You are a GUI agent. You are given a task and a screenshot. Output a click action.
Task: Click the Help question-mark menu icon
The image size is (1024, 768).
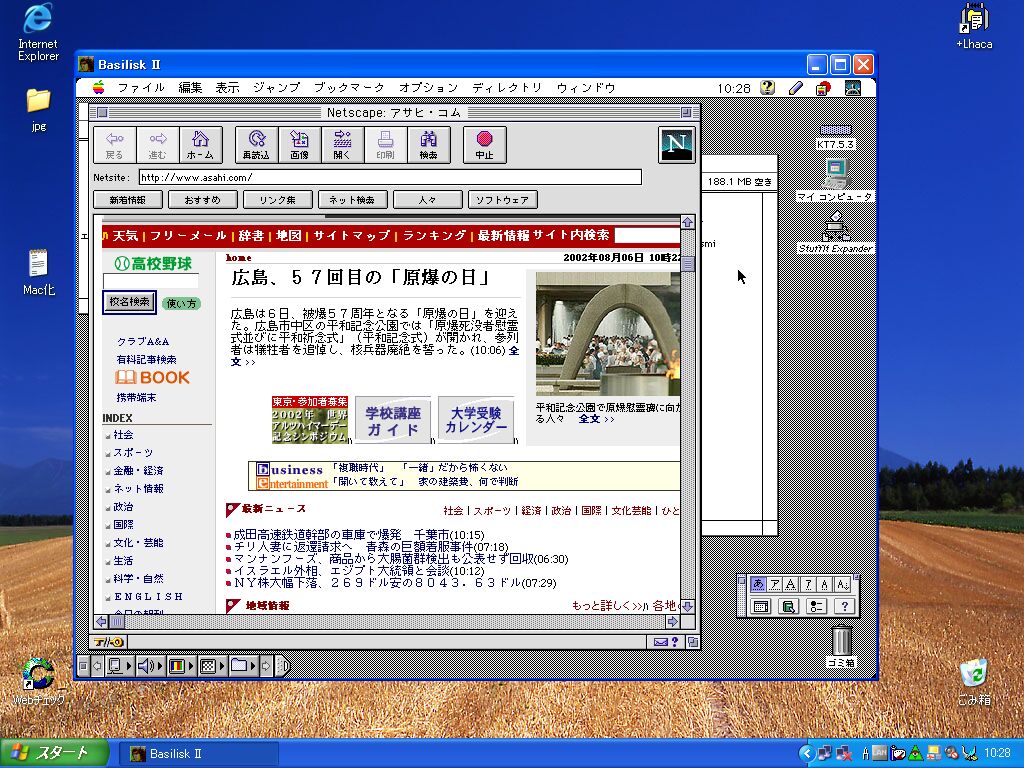(767, 88)
